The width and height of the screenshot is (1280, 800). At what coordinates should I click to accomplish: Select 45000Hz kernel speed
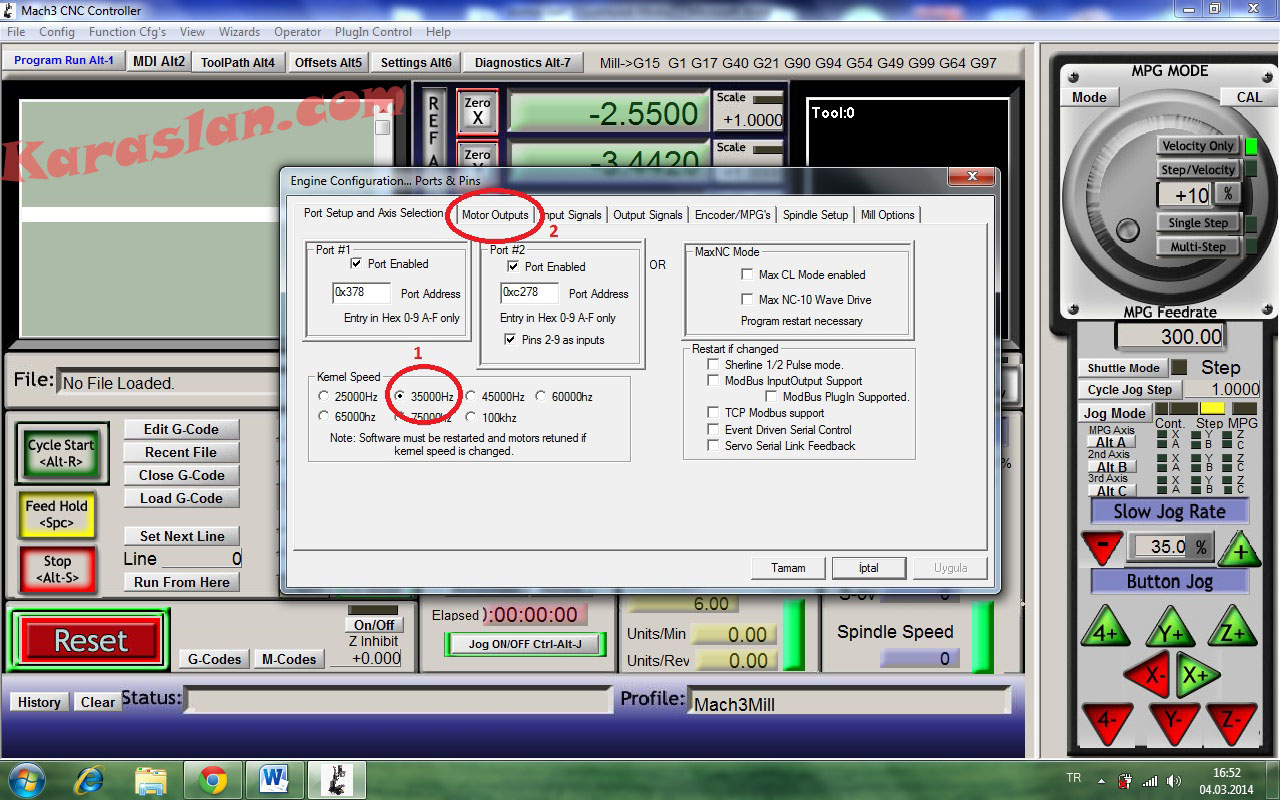tap(472, 397)
